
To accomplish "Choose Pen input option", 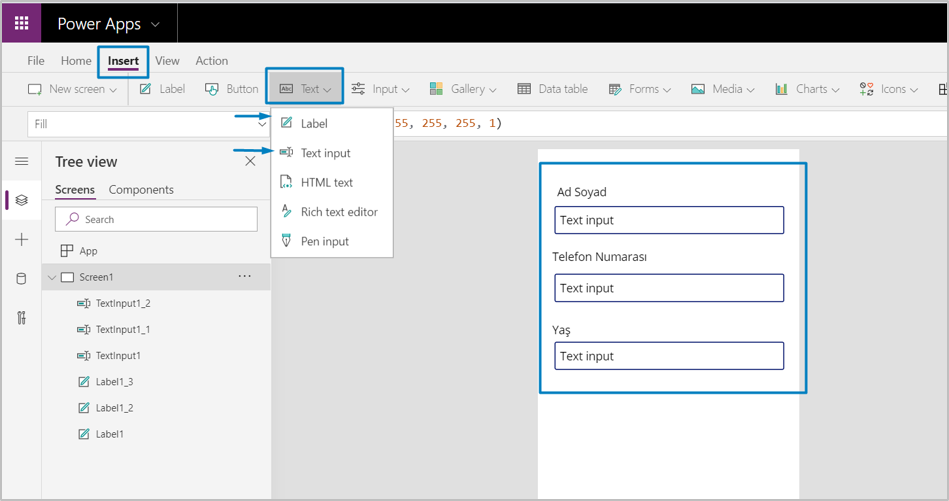I will coord(332,241).
